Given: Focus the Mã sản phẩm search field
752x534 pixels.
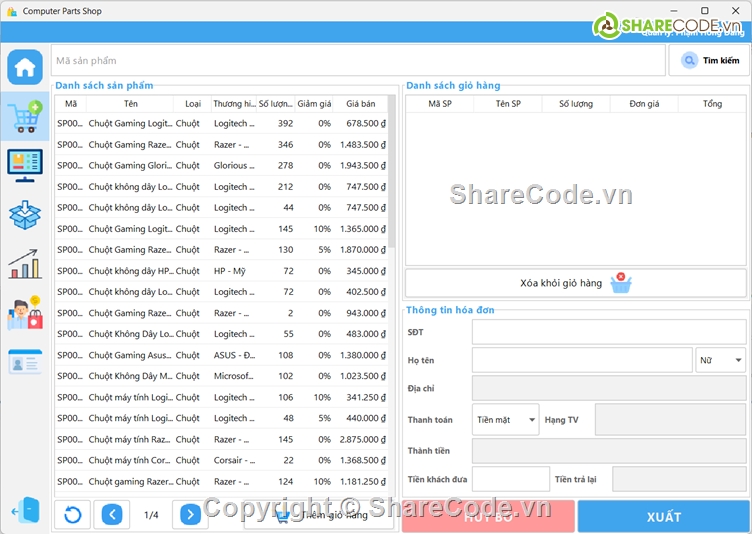Looking at the screenshot, I should [x=358, y=60].
